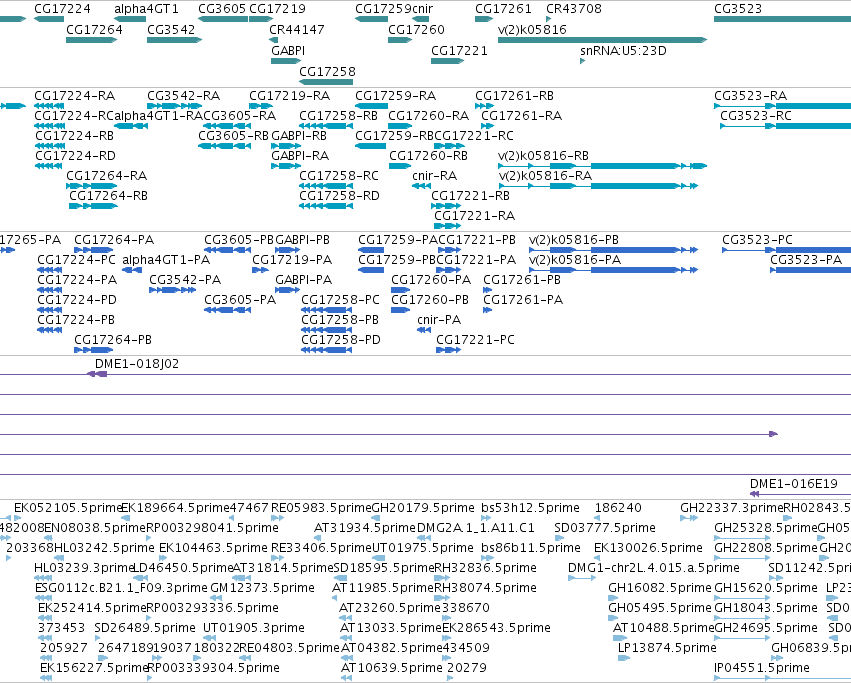
Task: Click the long gene bar under v(2)k05816
Action: click(x=602, y=40)
